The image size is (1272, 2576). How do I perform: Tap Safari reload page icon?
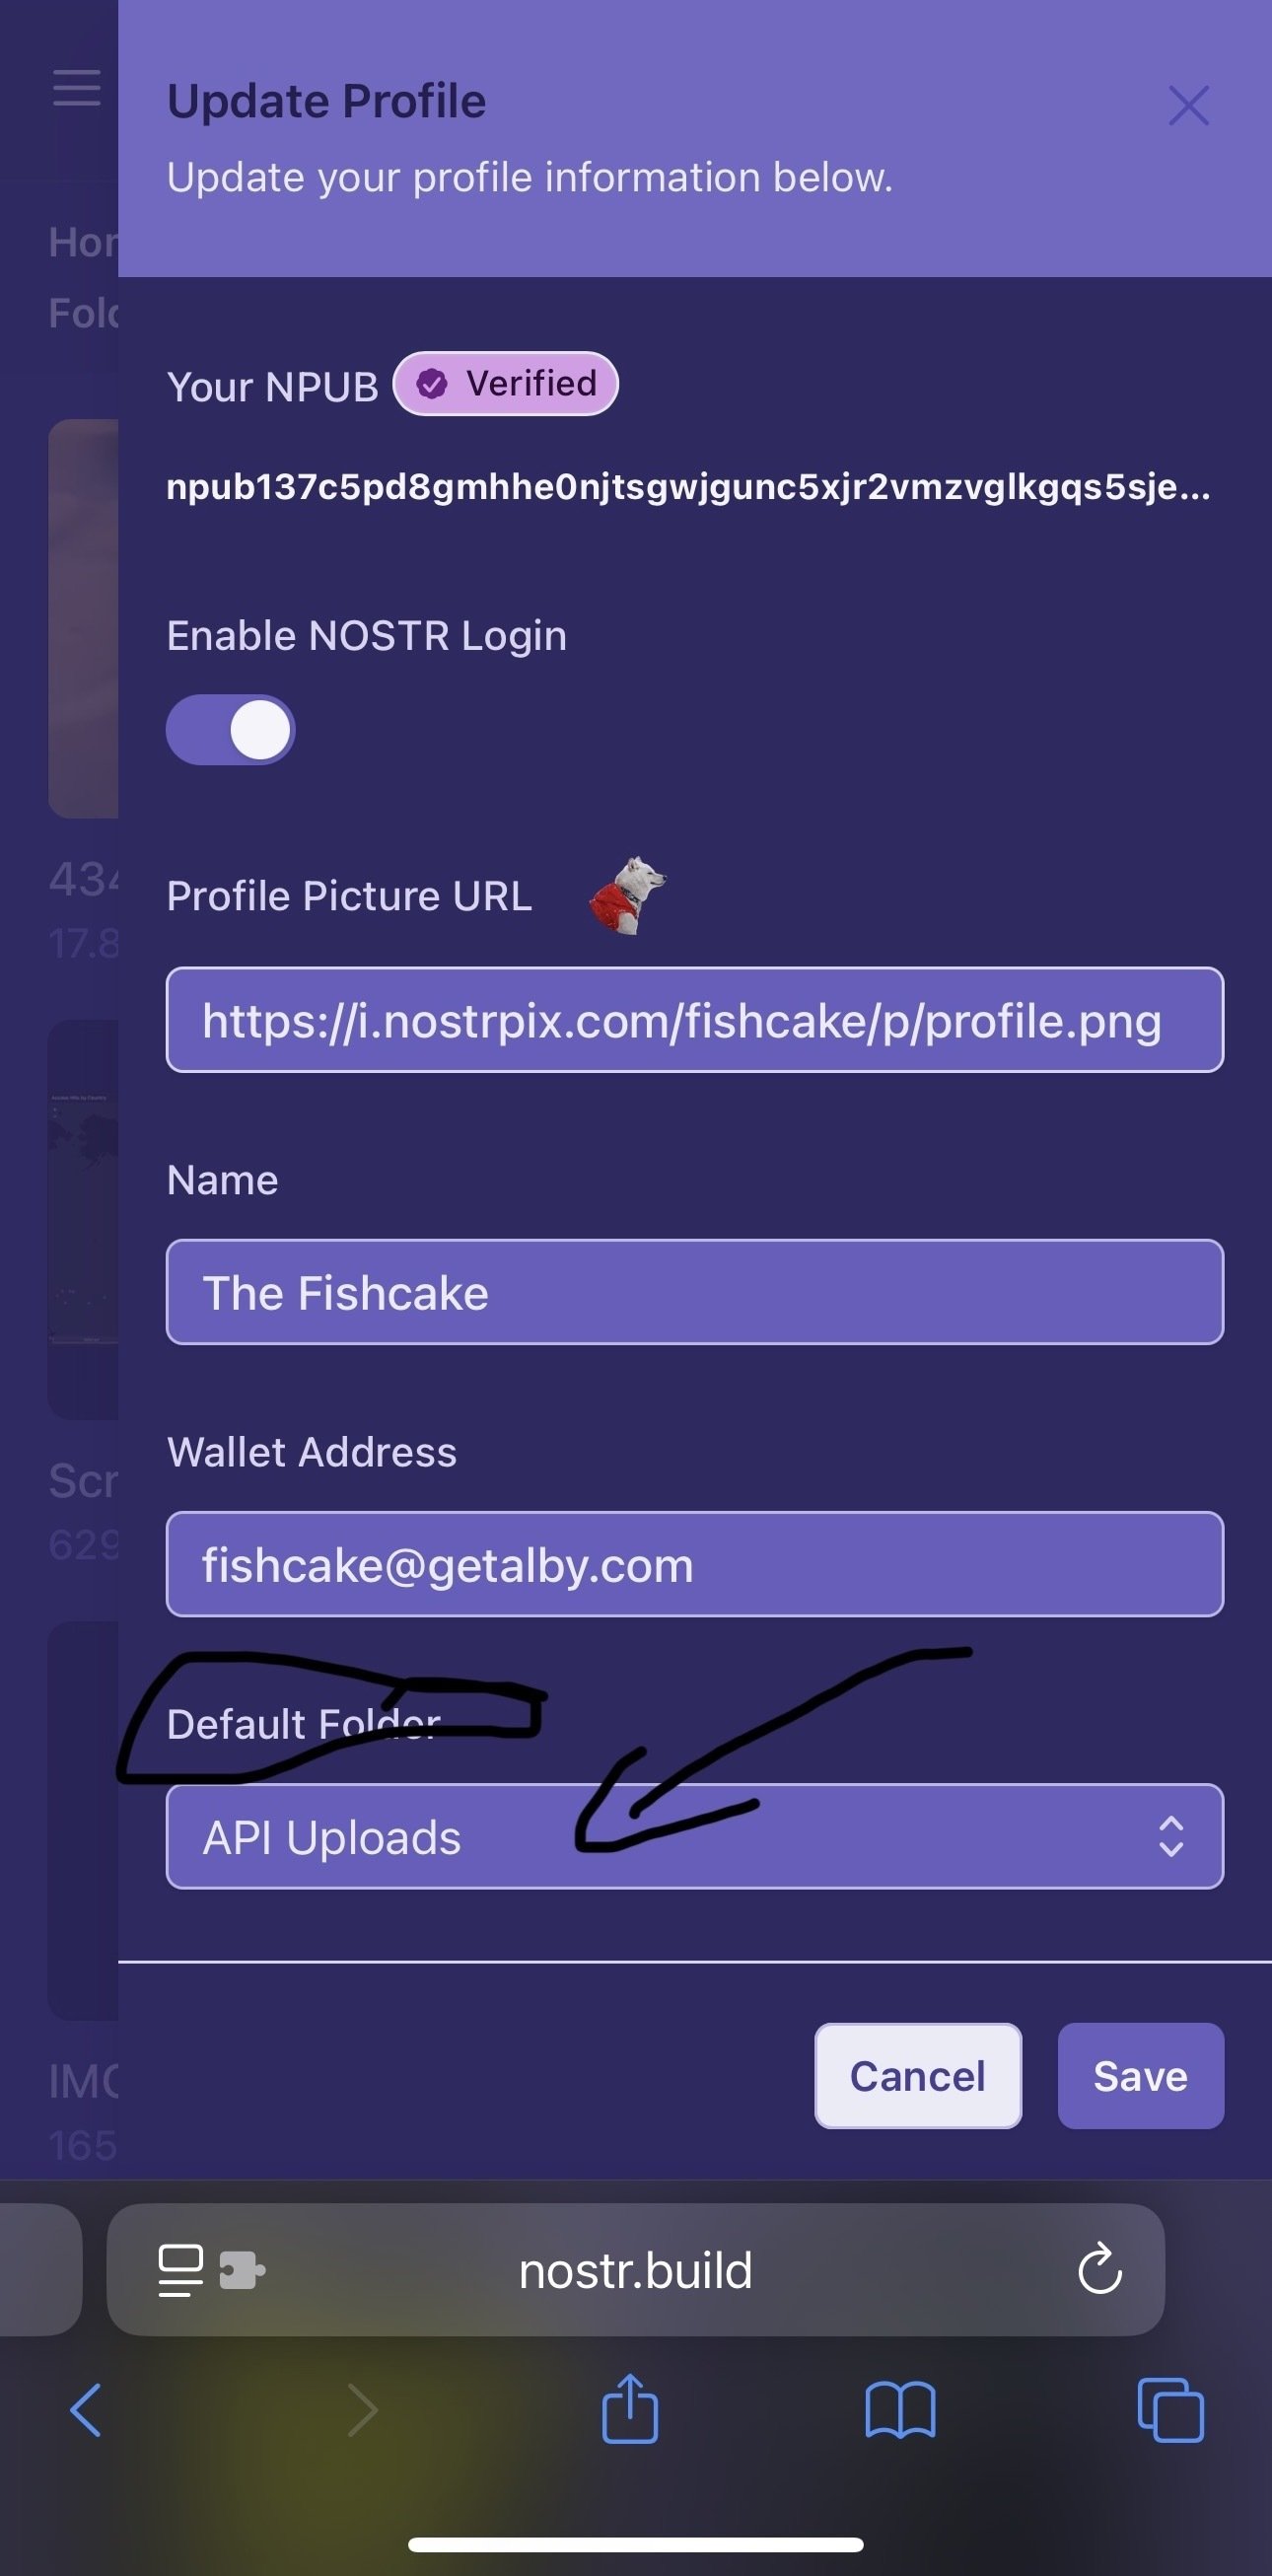tap(1099, 2269)
